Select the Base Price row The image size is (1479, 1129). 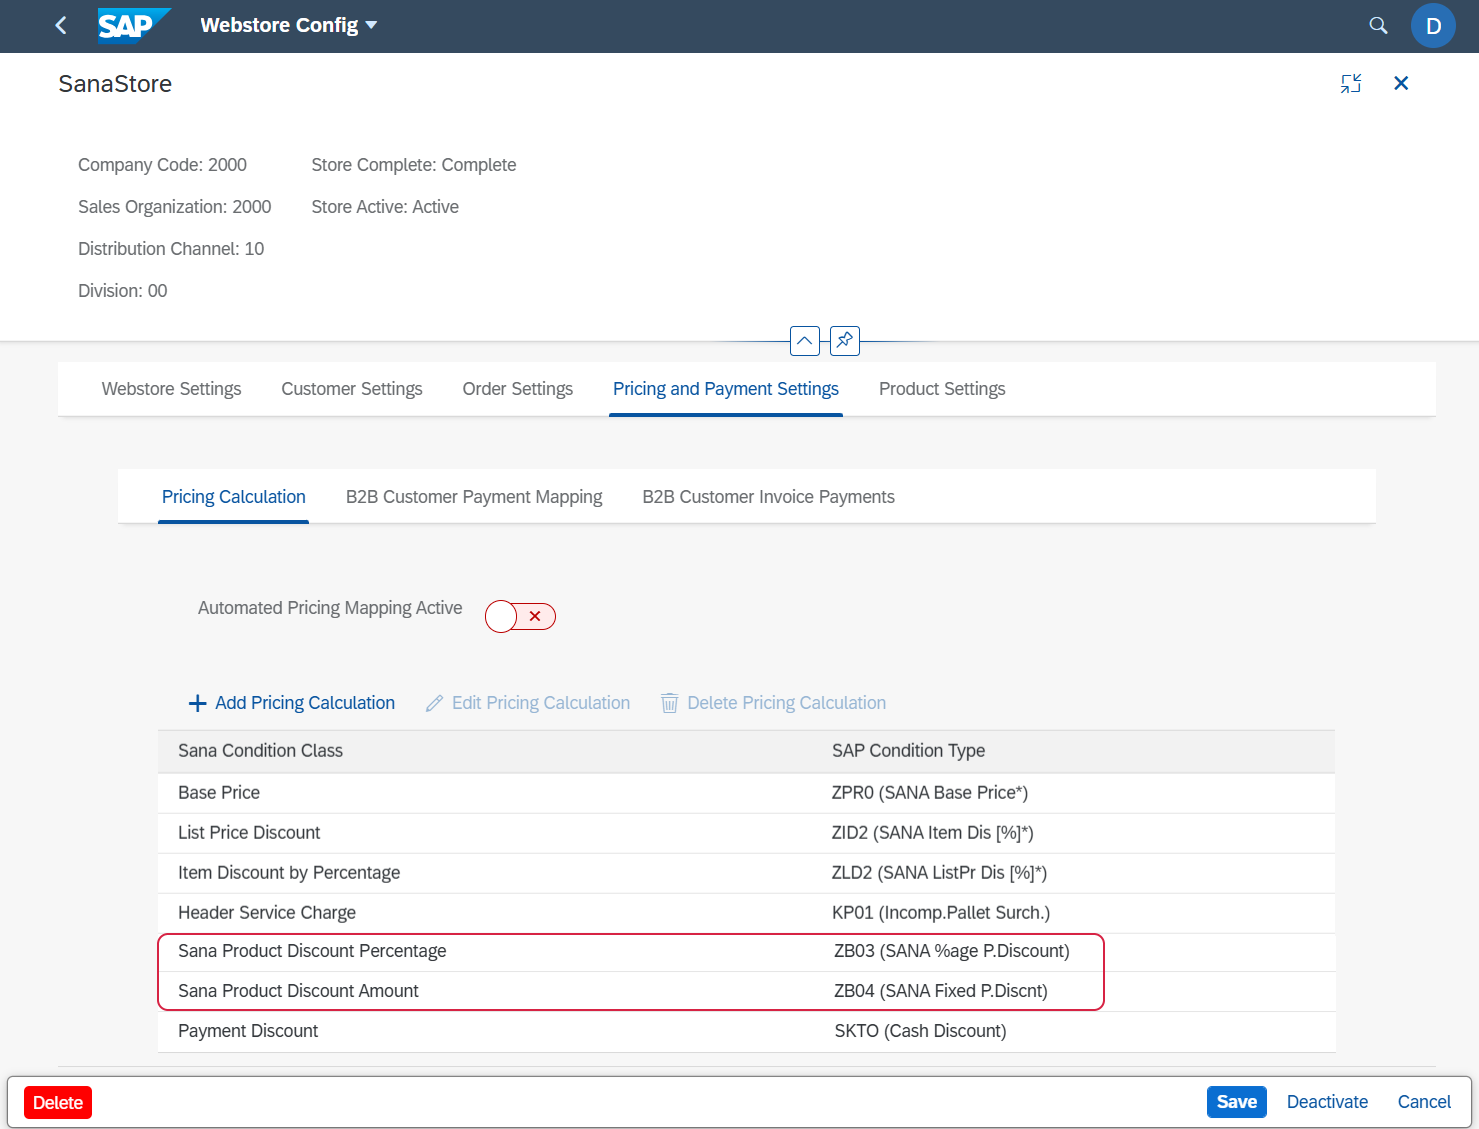click(x=746, y=793)
